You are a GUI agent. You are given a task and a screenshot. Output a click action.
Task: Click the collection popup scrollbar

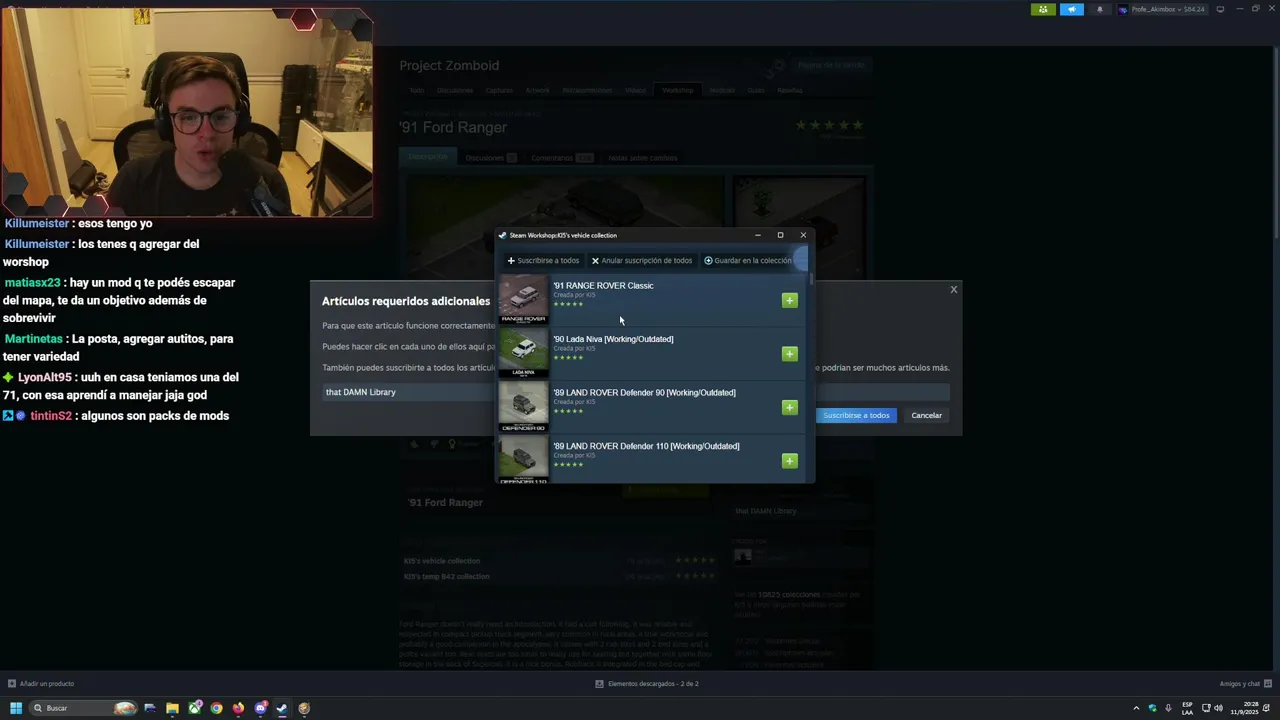(x=812, y=279)
